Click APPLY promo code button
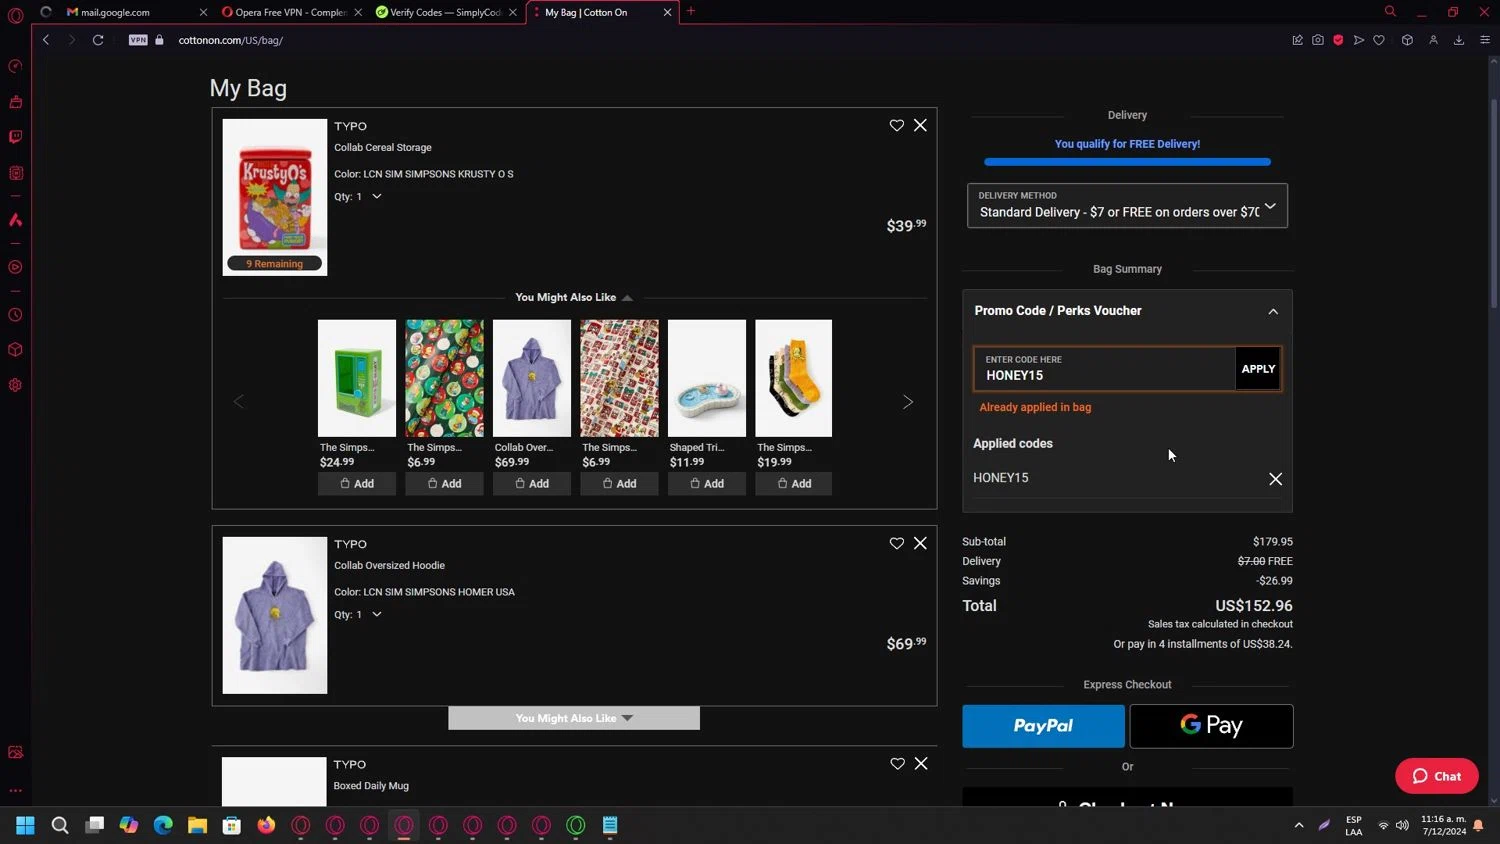This screenshot has width=1500, height=844. 1258,369
